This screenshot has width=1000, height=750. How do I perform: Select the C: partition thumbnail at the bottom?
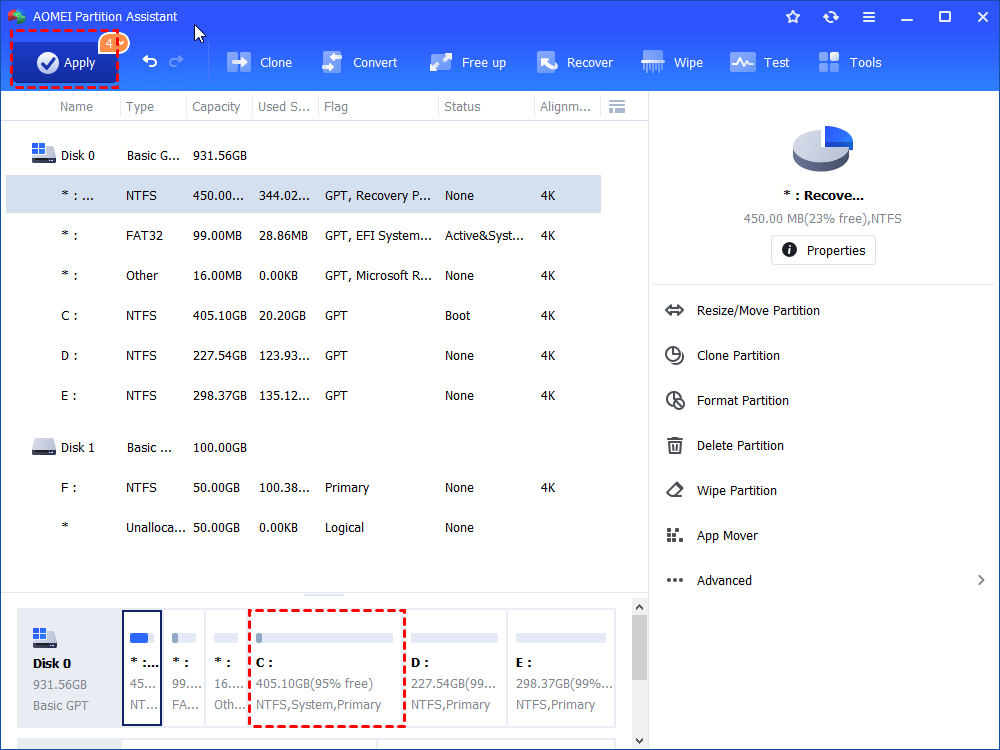(x=326, y=668)
